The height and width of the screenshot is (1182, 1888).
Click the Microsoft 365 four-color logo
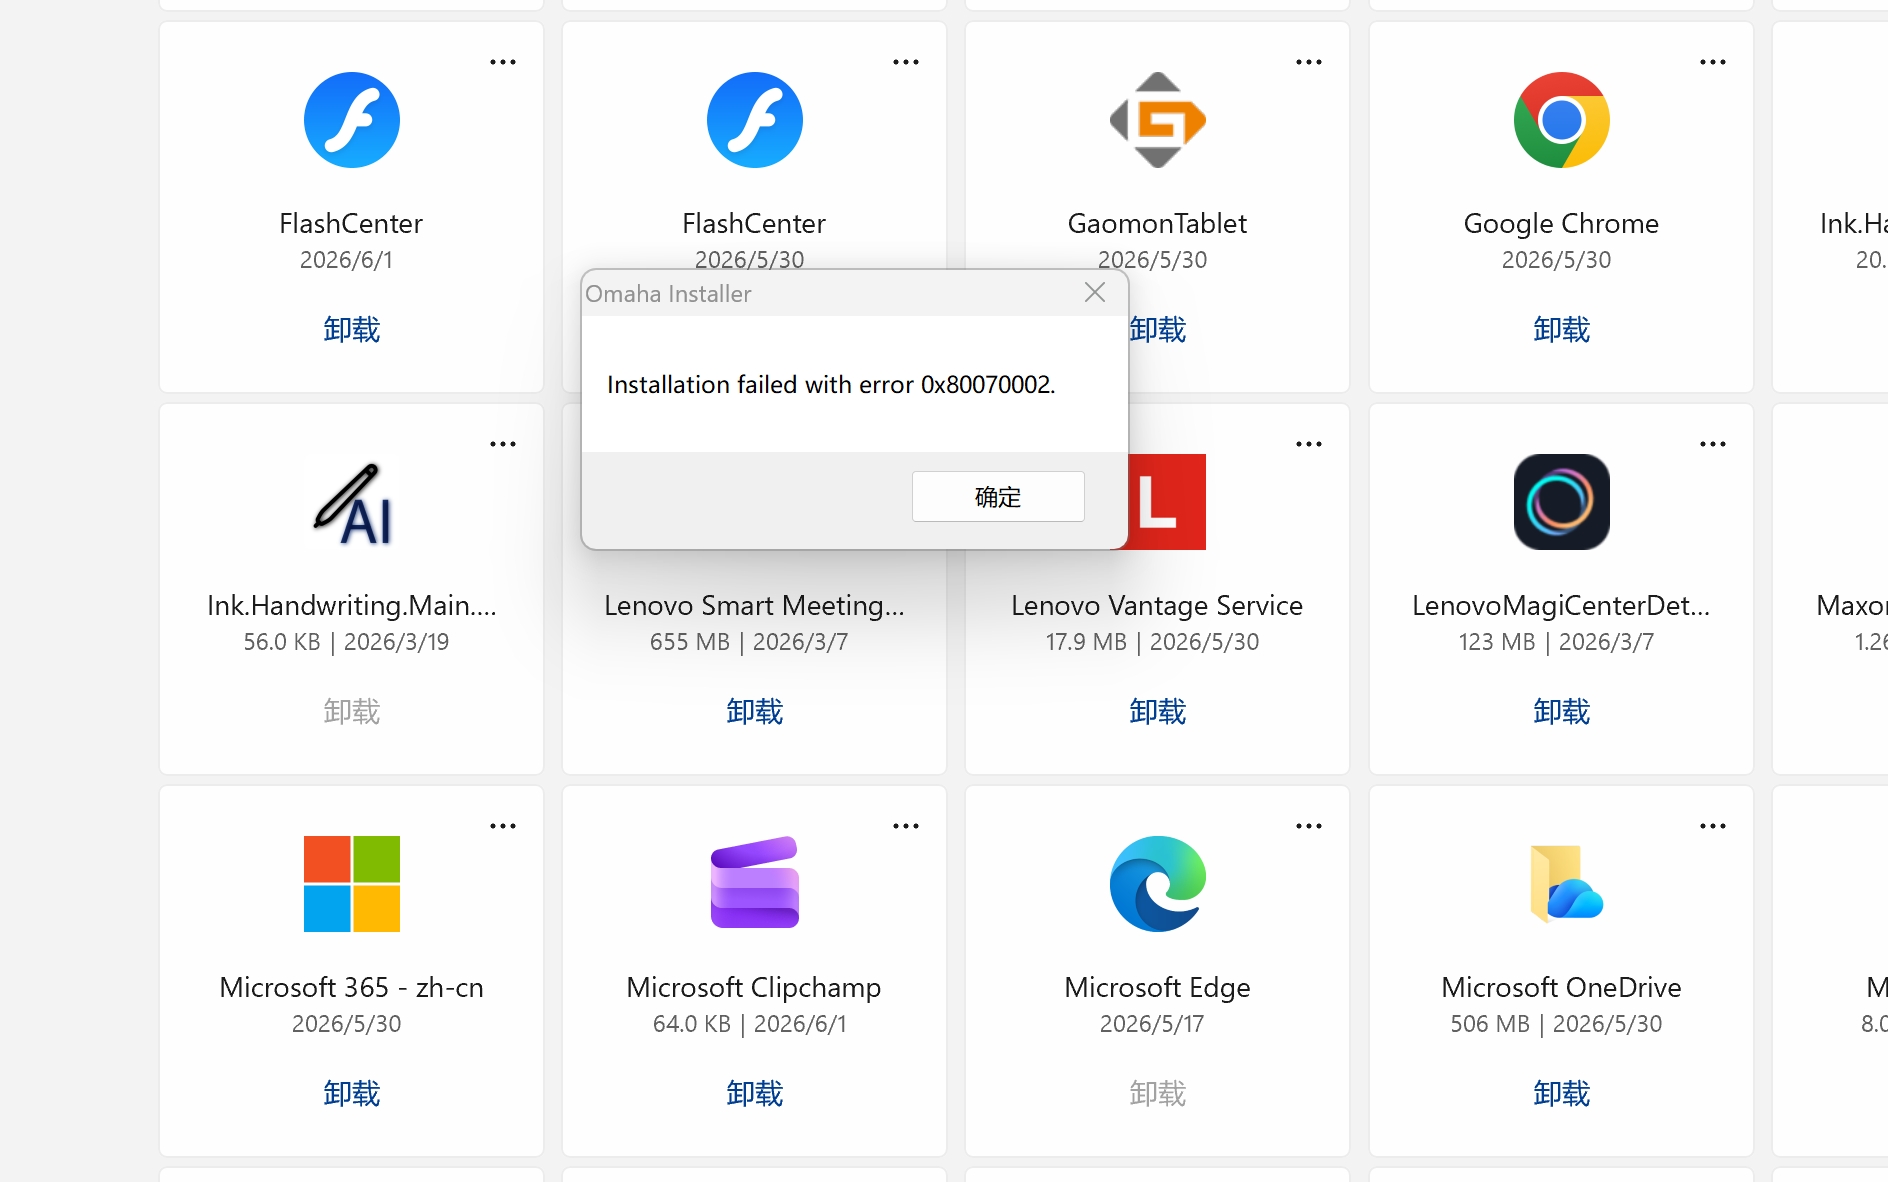pyautogui.click(x=352, y=884)
